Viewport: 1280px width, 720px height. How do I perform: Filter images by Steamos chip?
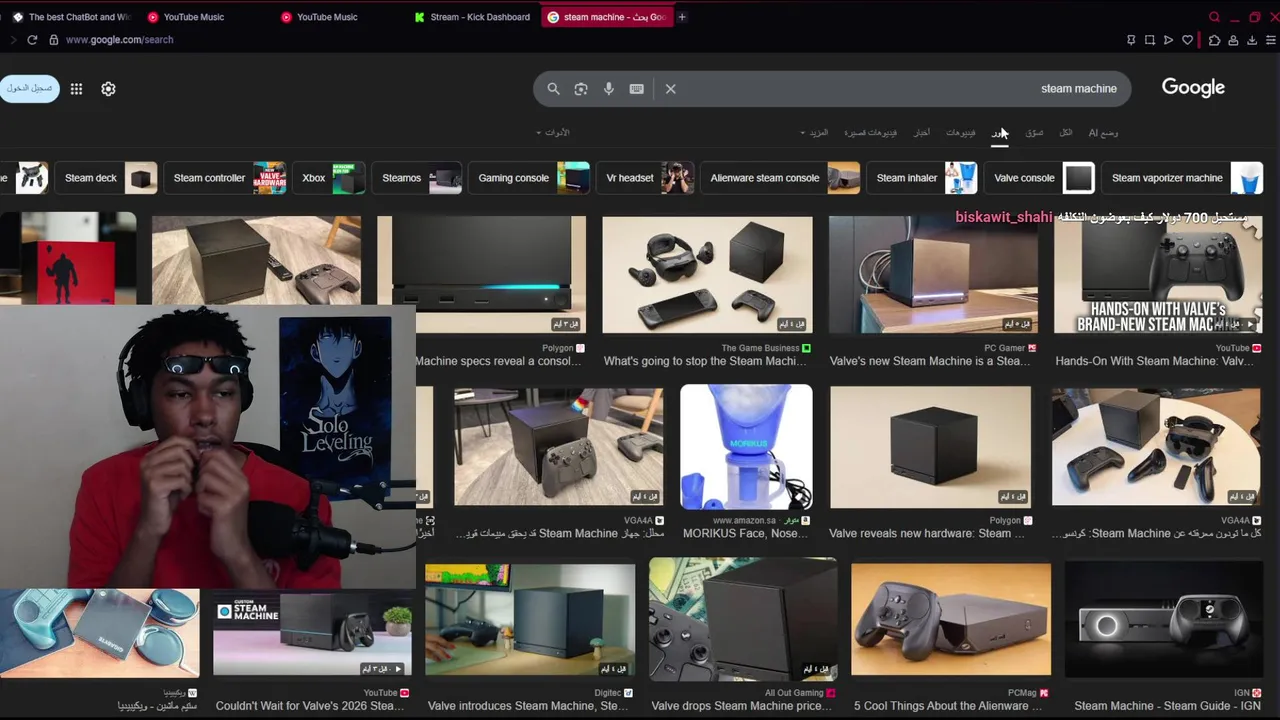[419, 178]
